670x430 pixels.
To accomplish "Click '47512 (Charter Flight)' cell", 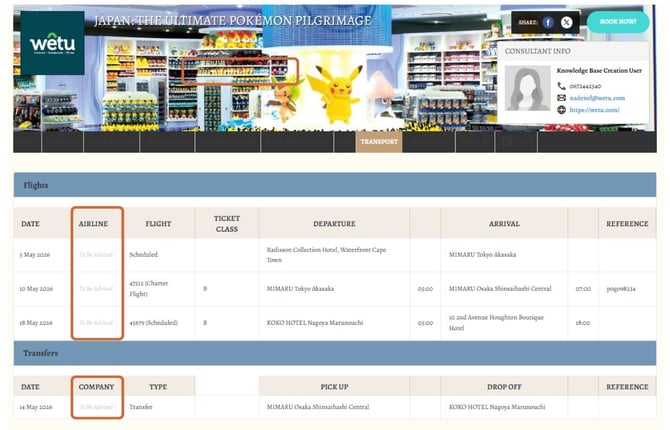I will coord(149,289).
